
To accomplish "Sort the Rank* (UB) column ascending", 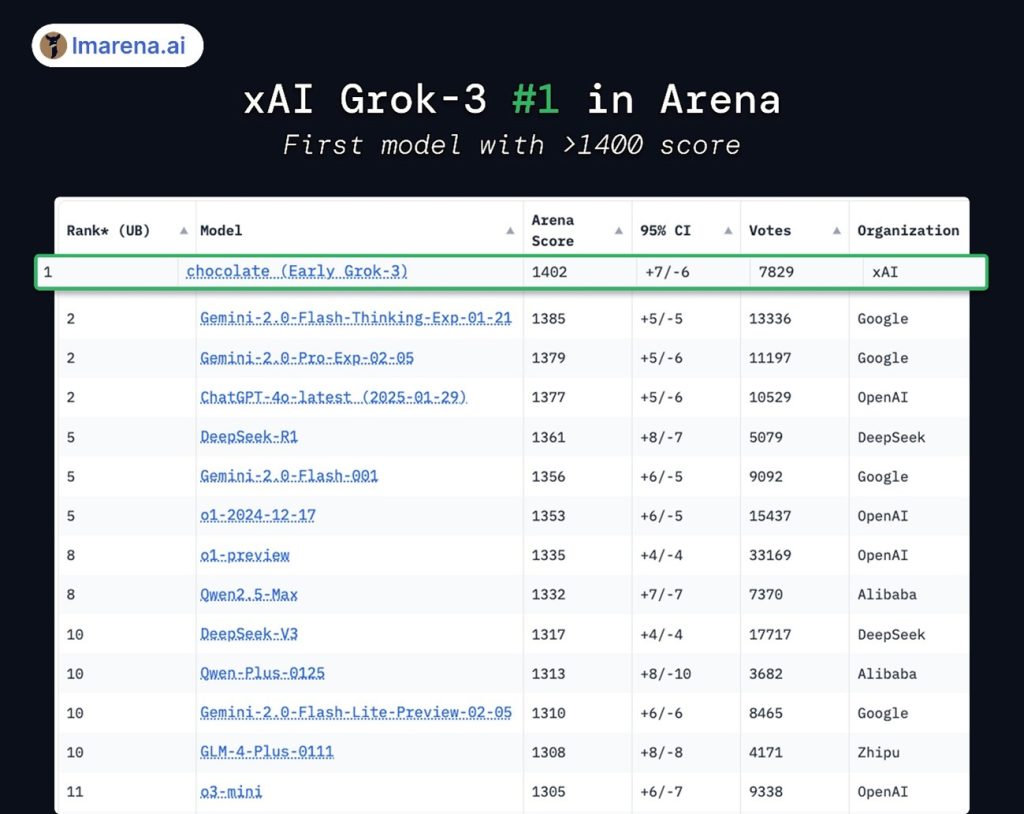I will tap(183, 230).
